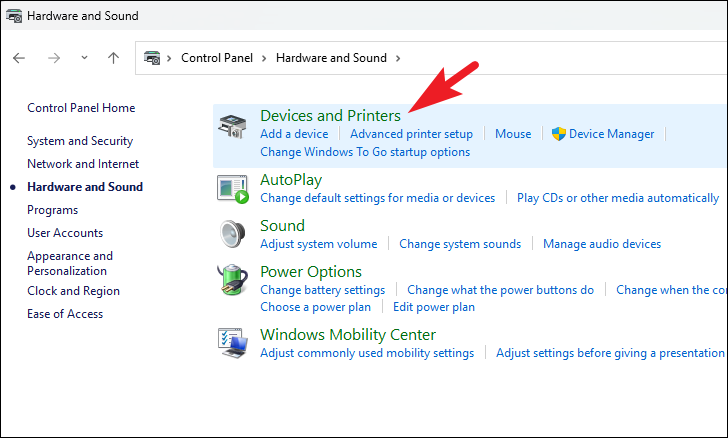Viewport: 728px width, 438px height.
Task: Click the forward navigation arrow
Action: coord(54,58)
